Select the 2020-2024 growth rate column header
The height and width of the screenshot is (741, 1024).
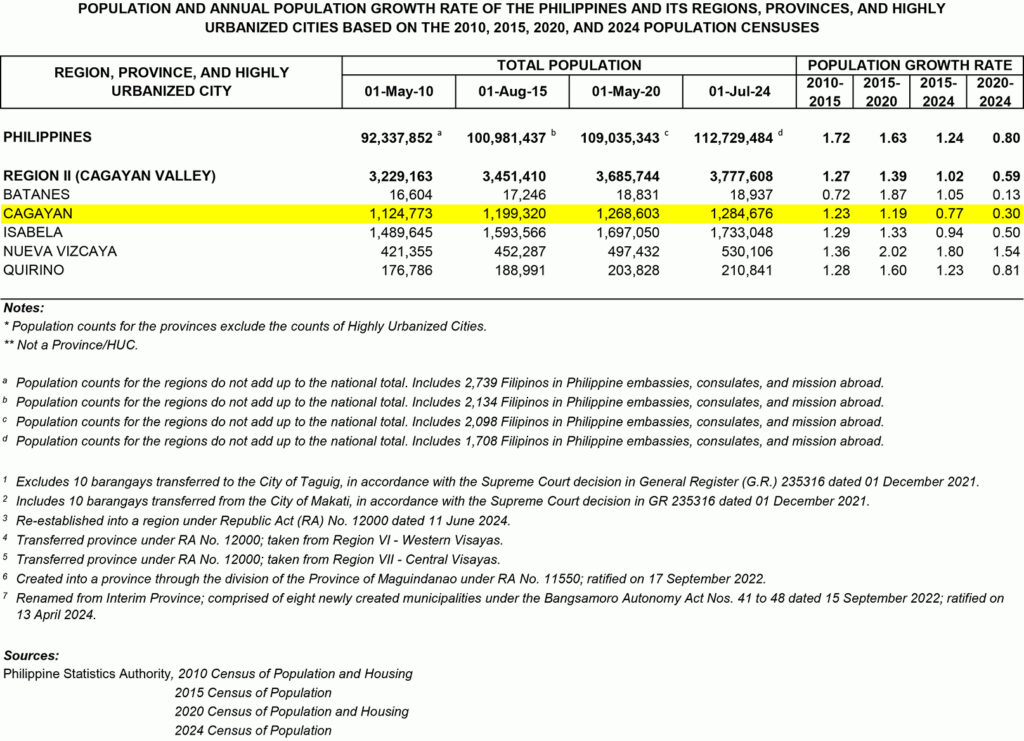click(x=995, y=91)
